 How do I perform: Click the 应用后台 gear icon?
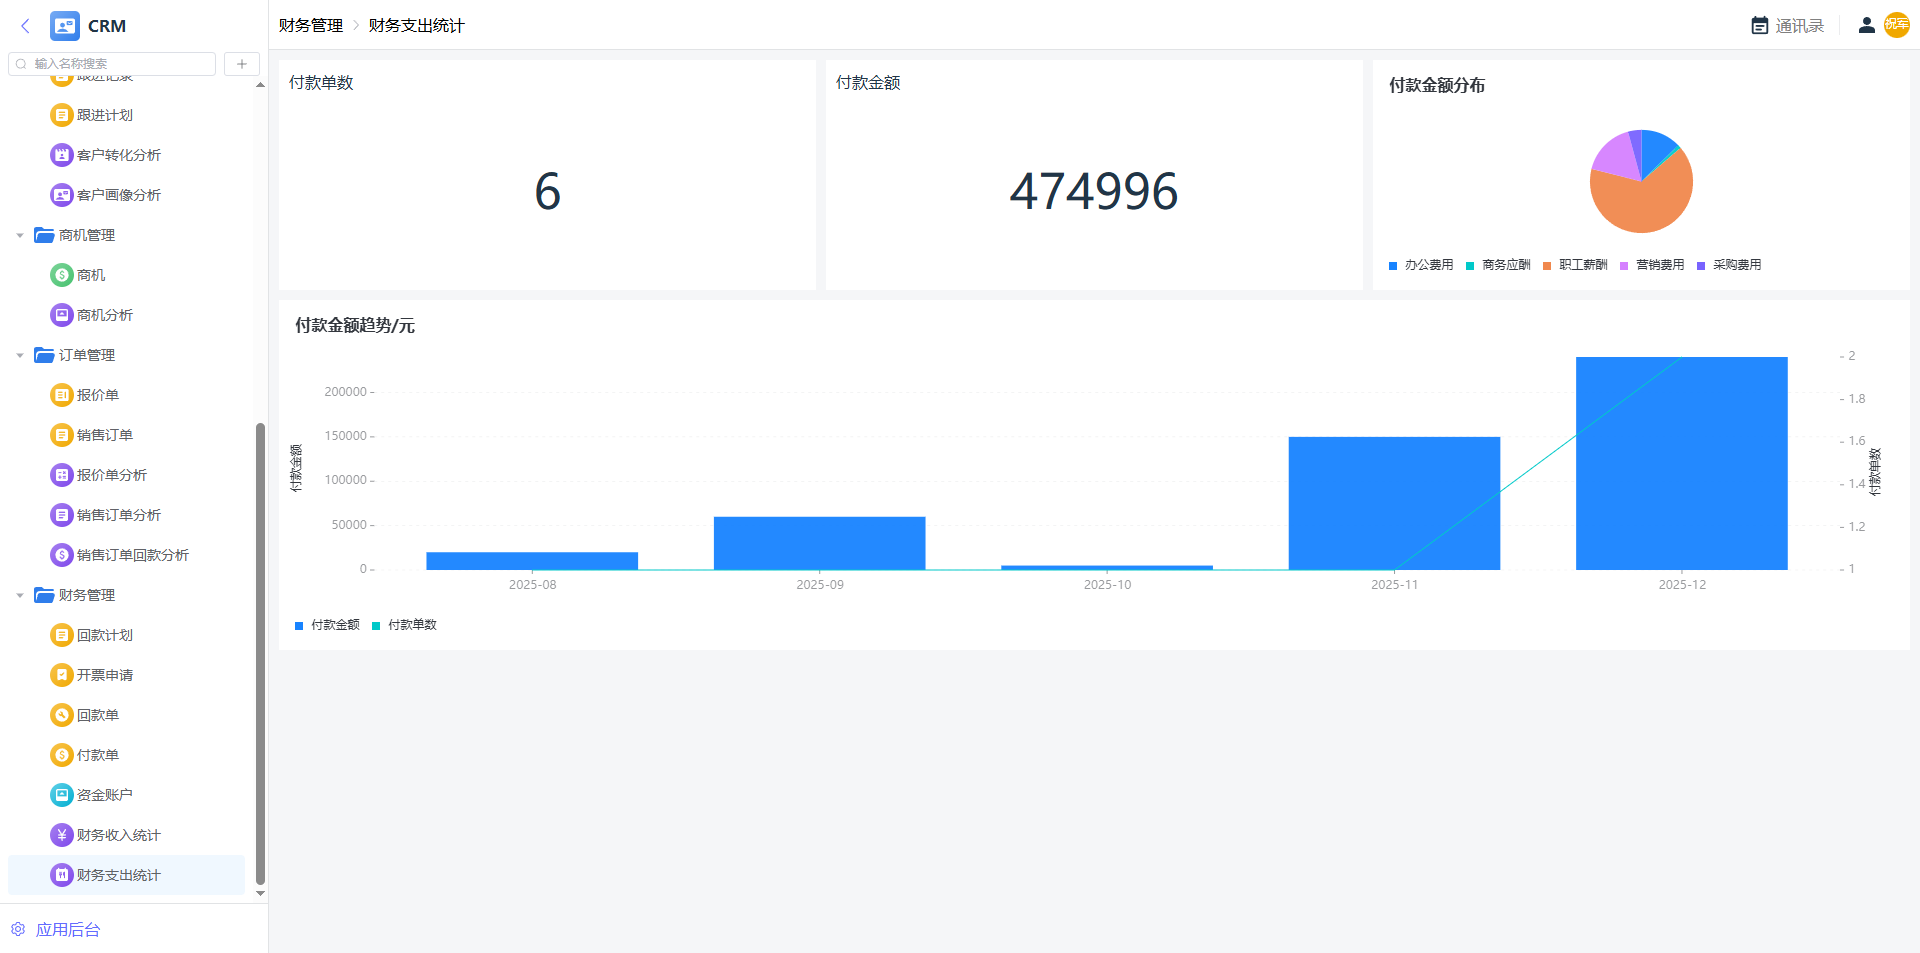pos(18,929)
